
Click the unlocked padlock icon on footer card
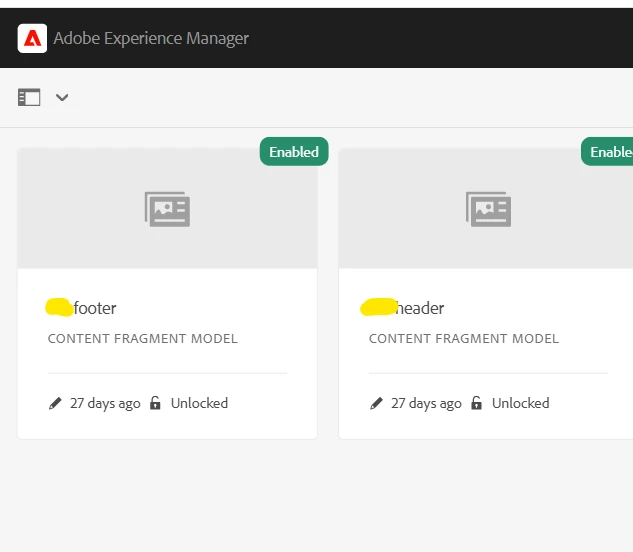pos(155,403)
